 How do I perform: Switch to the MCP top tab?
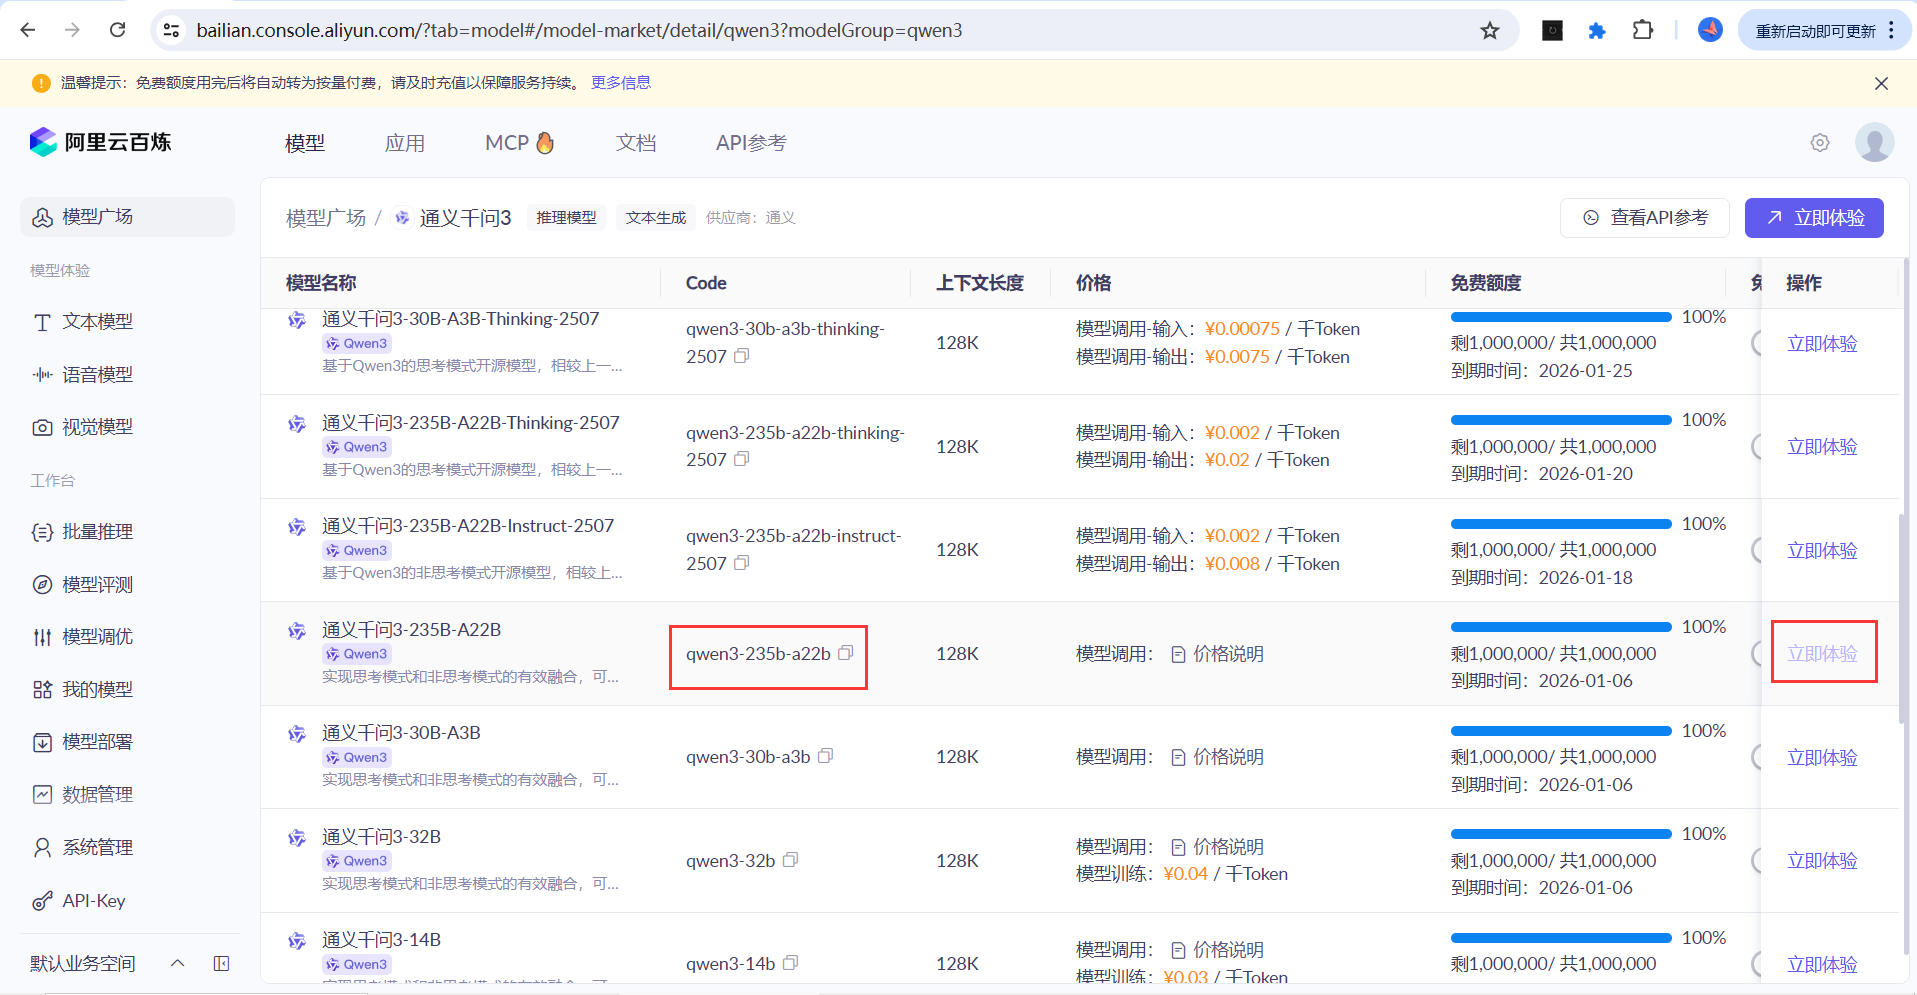pos(519,143)
